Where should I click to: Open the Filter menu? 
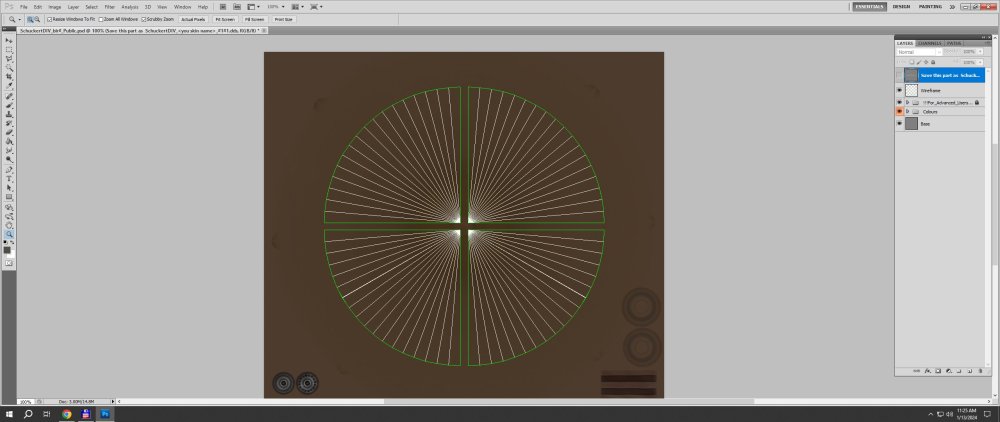(x=109, y=7)
